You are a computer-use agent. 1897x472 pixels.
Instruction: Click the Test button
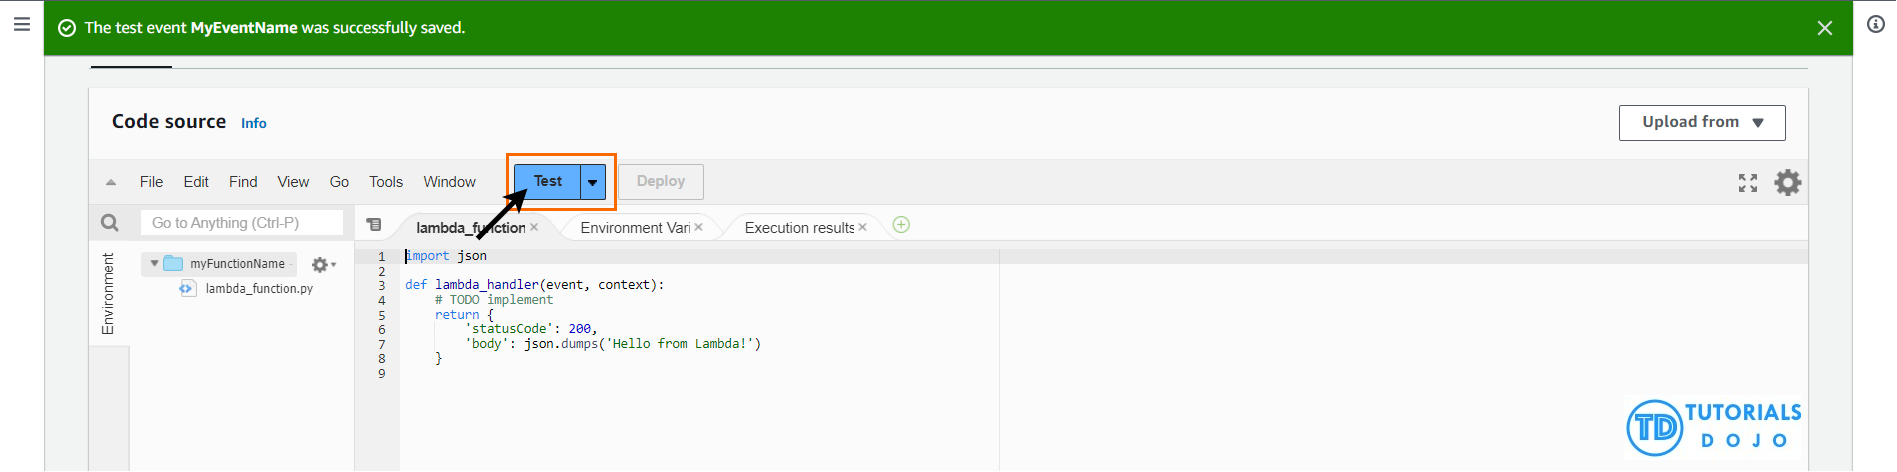pos(547,181)
